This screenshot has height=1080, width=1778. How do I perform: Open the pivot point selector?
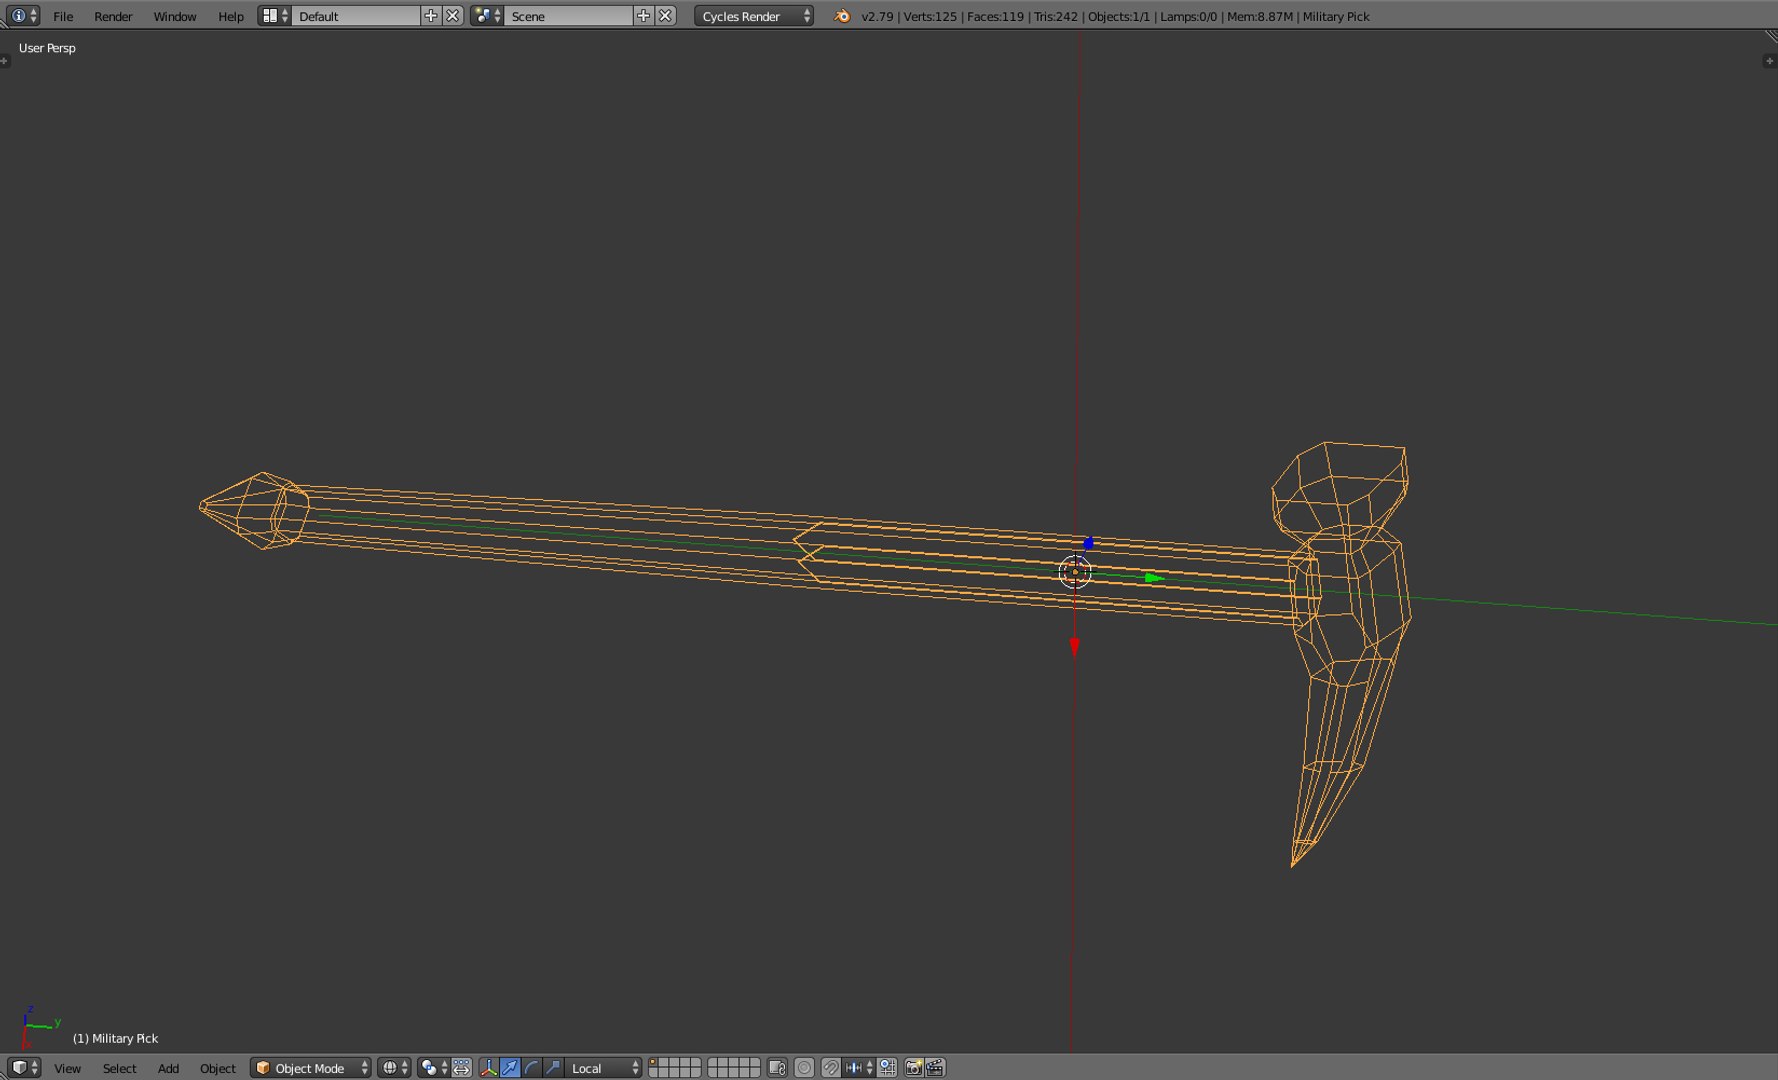434,1068
